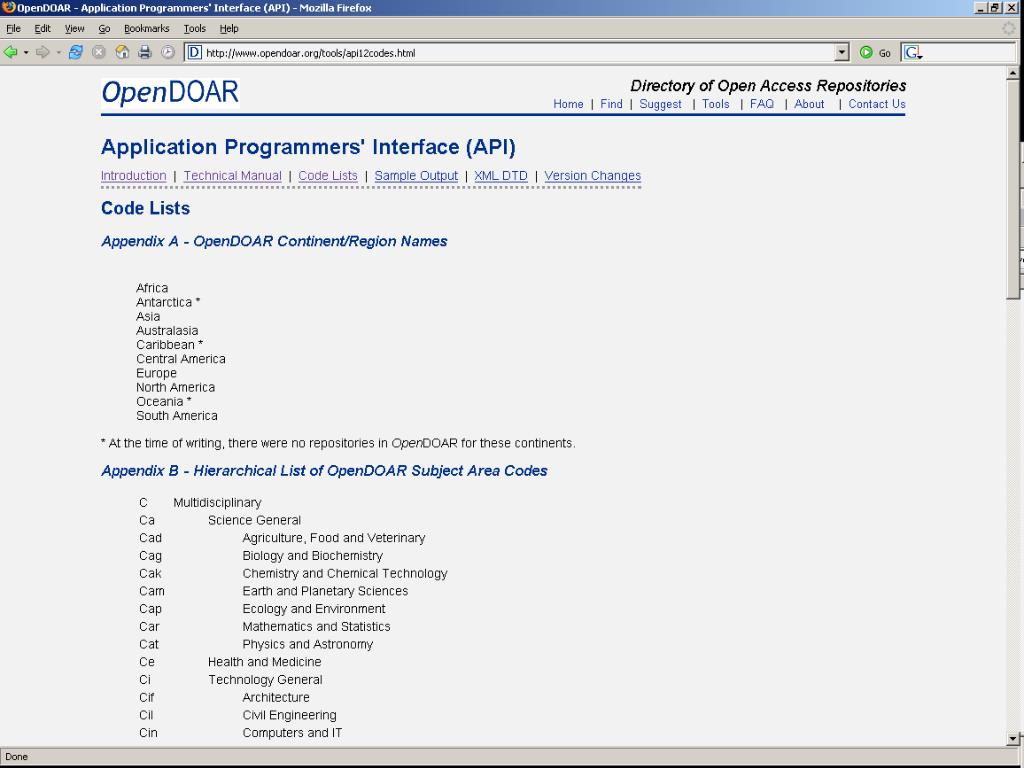Open the XML DTD link

click(501, 176)
